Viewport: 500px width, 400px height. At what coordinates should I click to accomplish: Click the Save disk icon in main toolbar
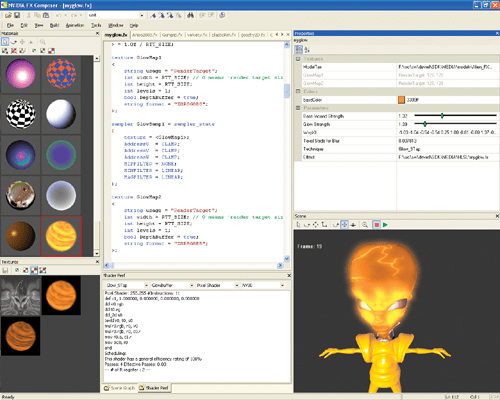[x=17, y=15]
